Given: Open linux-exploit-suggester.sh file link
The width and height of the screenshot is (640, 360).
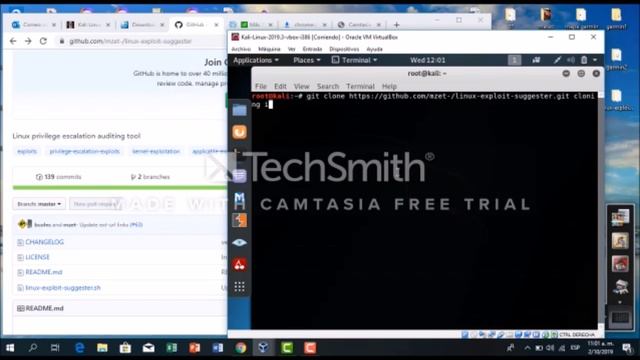Looking at the screenshot, I should click(63, 288).
